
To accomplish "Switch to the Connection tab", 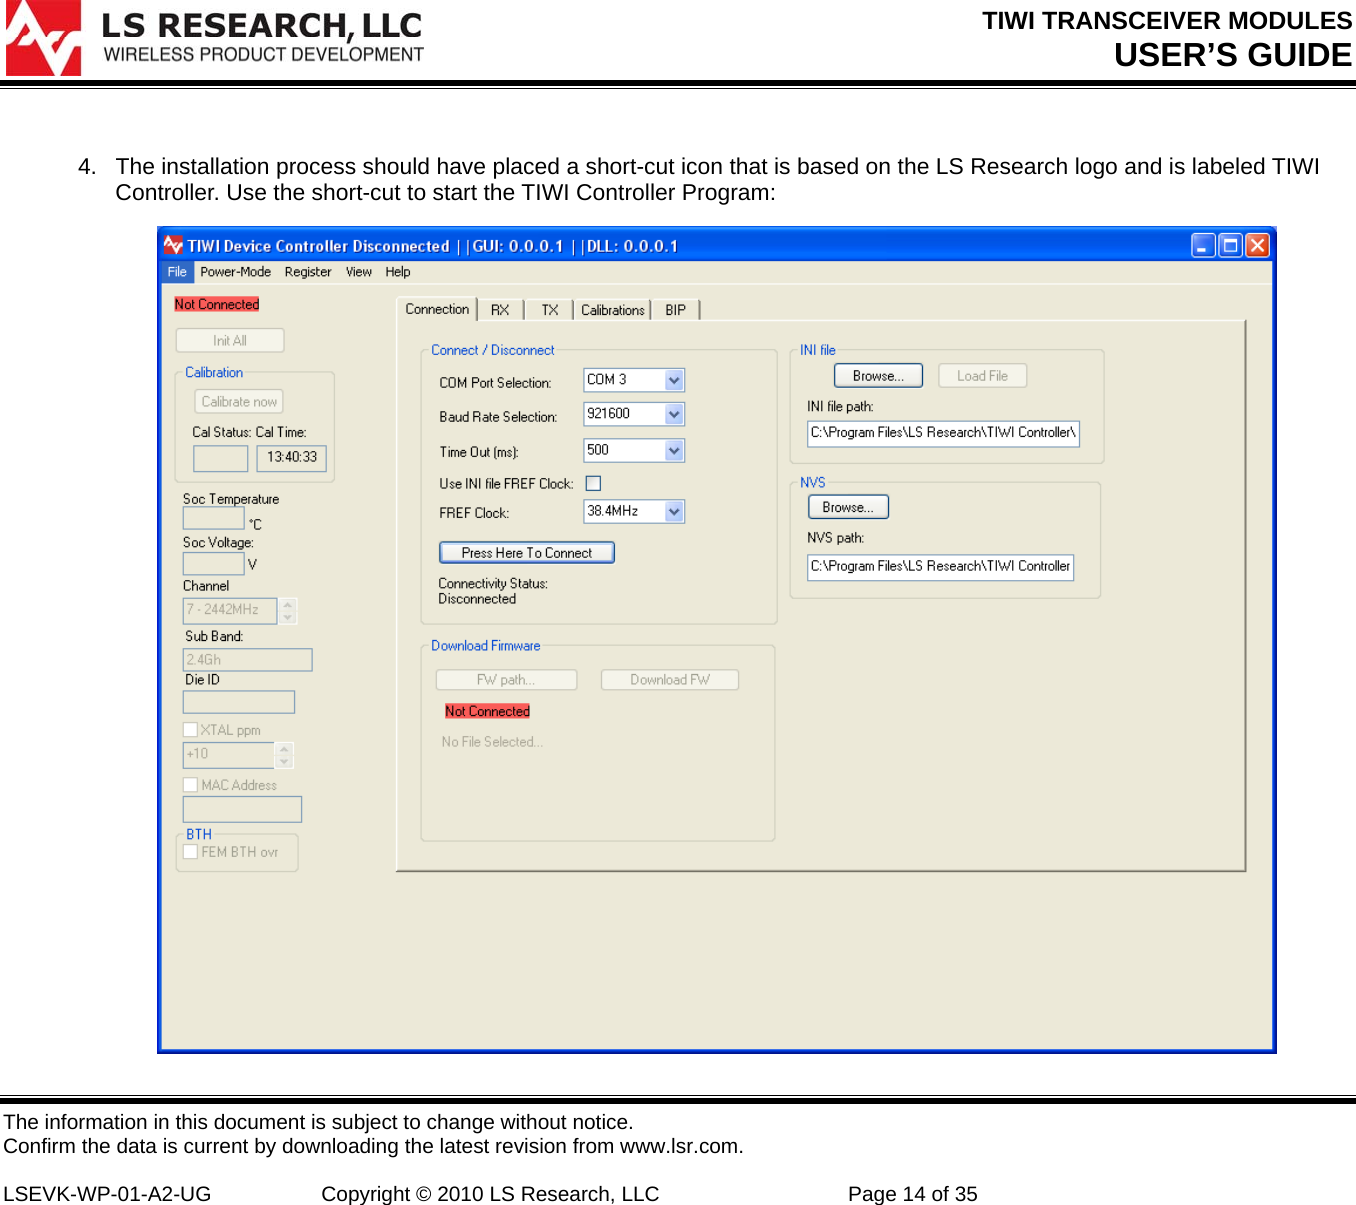I will (x=437, y=309).
